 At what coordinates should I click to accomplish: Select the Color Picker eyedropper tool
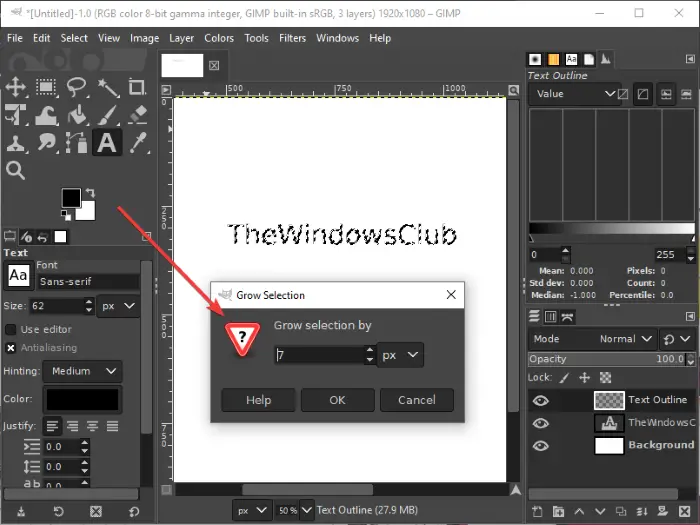138,143
